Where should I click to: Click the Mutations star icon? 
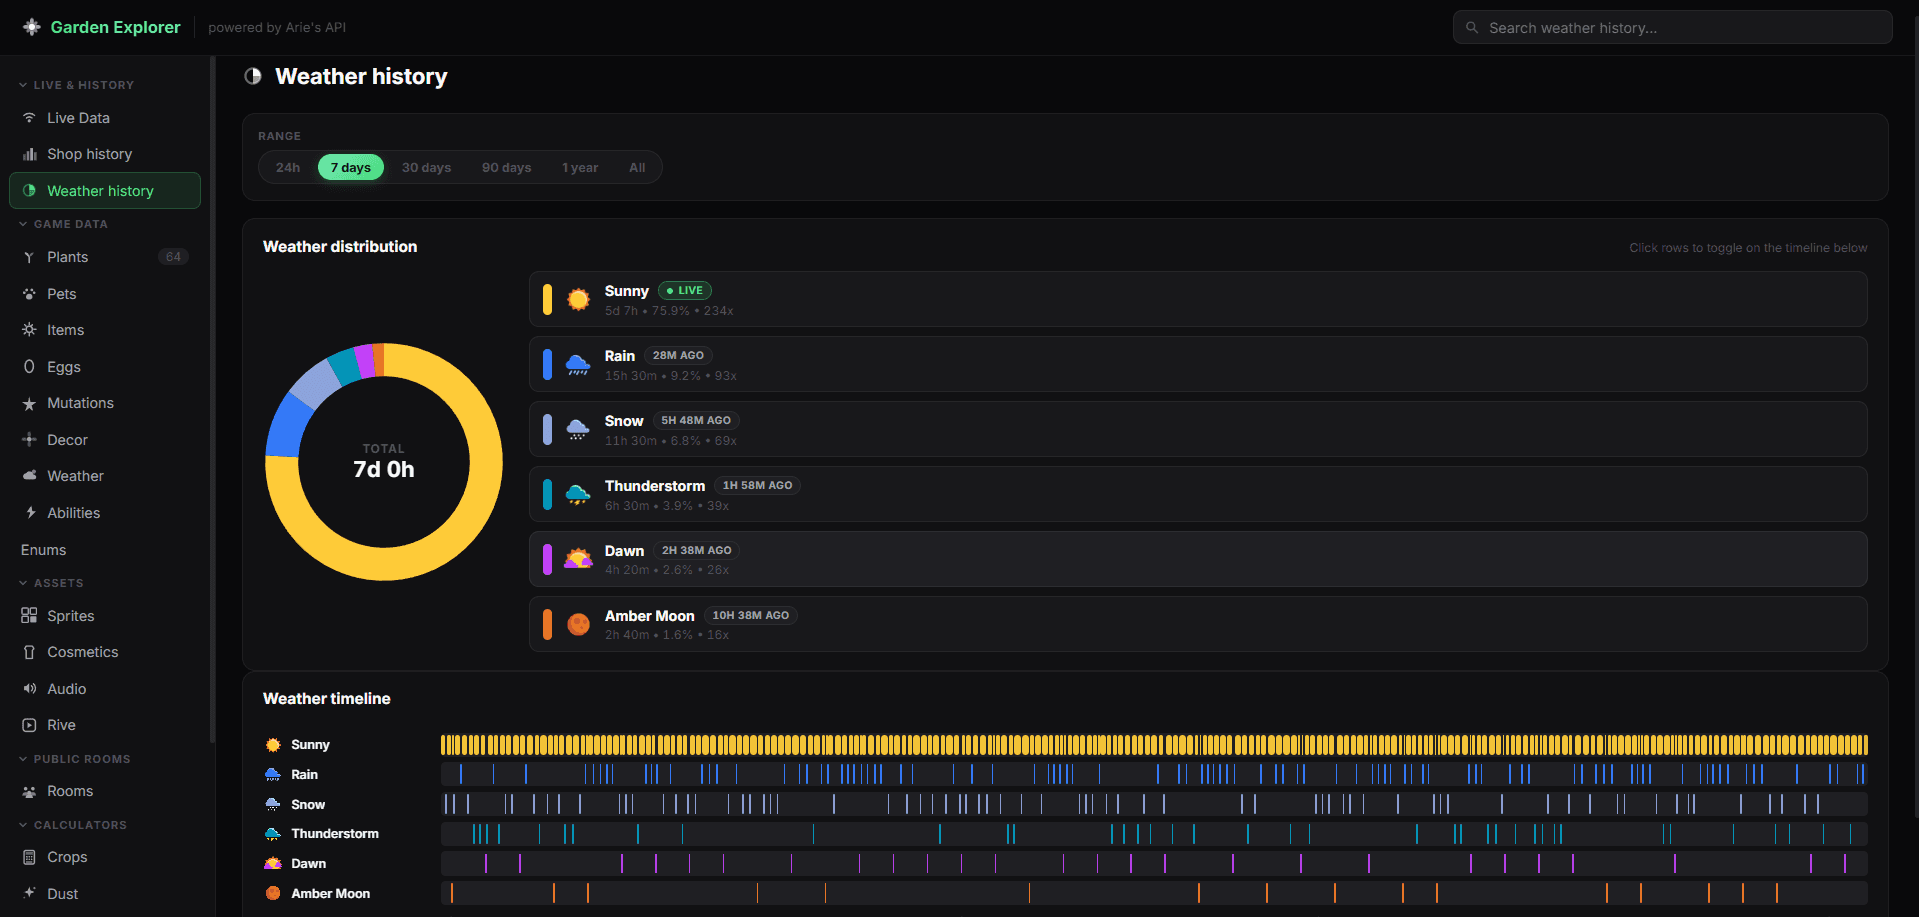(29, 403)
